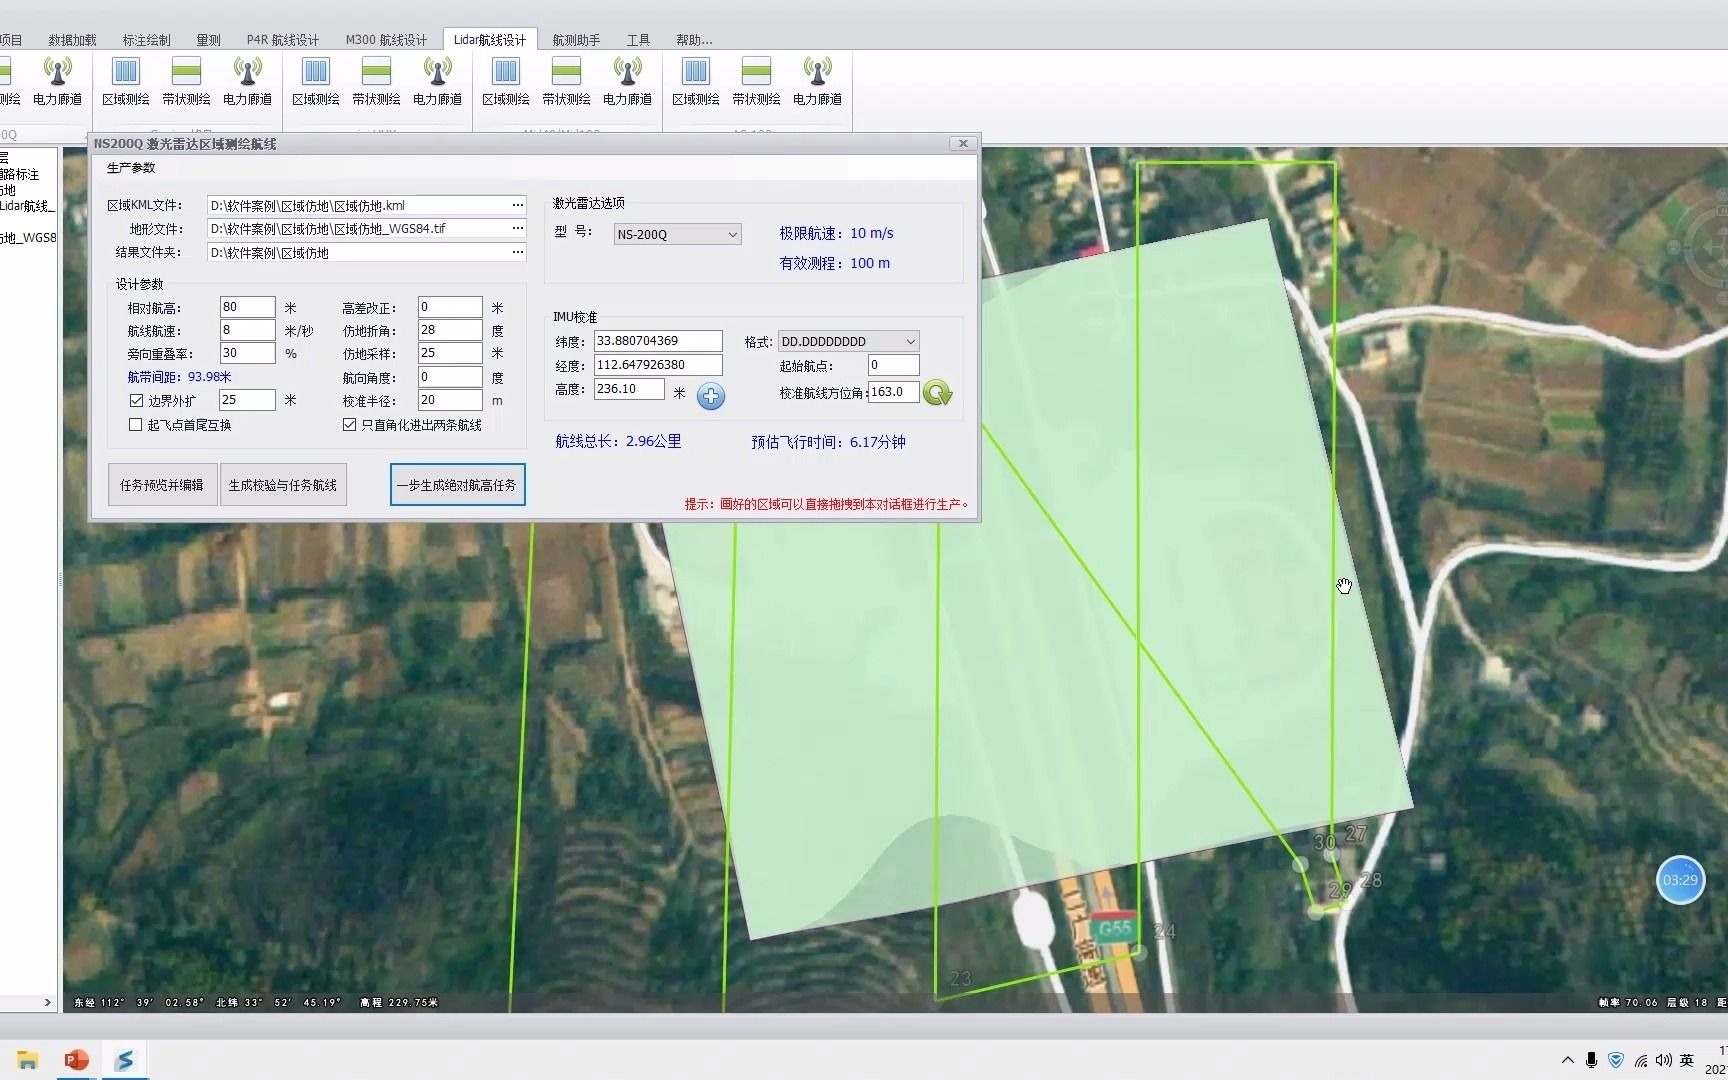This screenshot has height=1080, width=1728.
Task: Click the blue plus icon beside IMU 高度
Action: pyautogui.click(x=712, y=397)
